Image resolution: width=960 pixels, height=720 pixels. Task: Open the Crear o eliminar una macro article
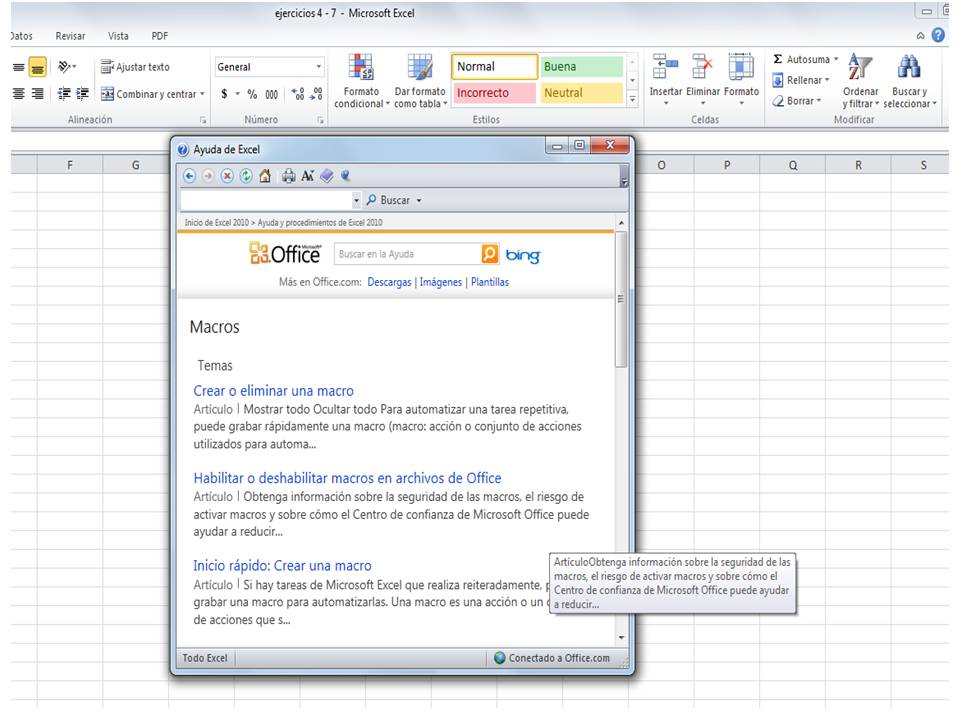(x=273, y=391)
